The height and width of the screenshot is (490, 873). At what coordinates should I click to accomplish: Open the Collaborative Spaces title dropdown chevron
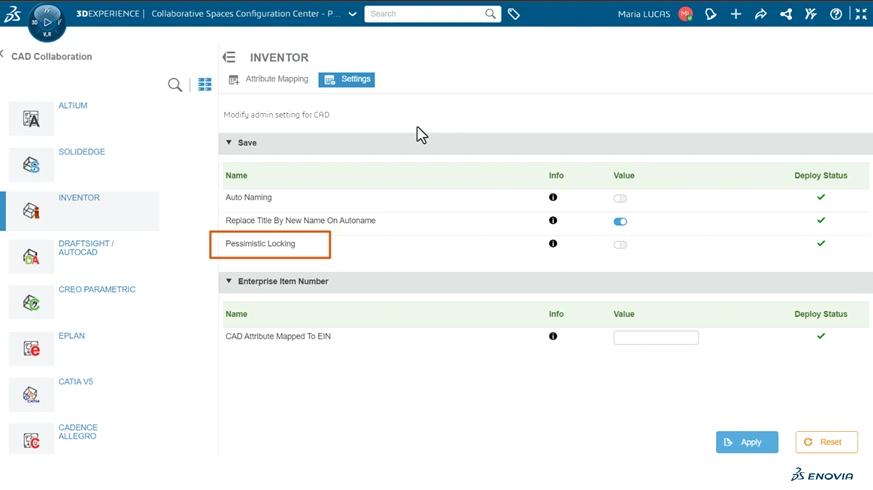(x=352, y=14)
